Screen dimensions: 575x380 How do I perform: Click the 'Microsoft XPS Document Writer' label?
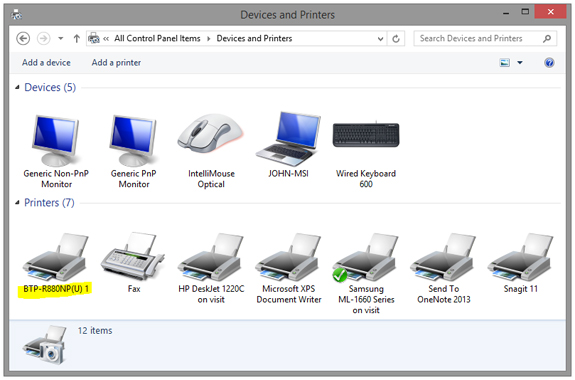coord(289,294)
